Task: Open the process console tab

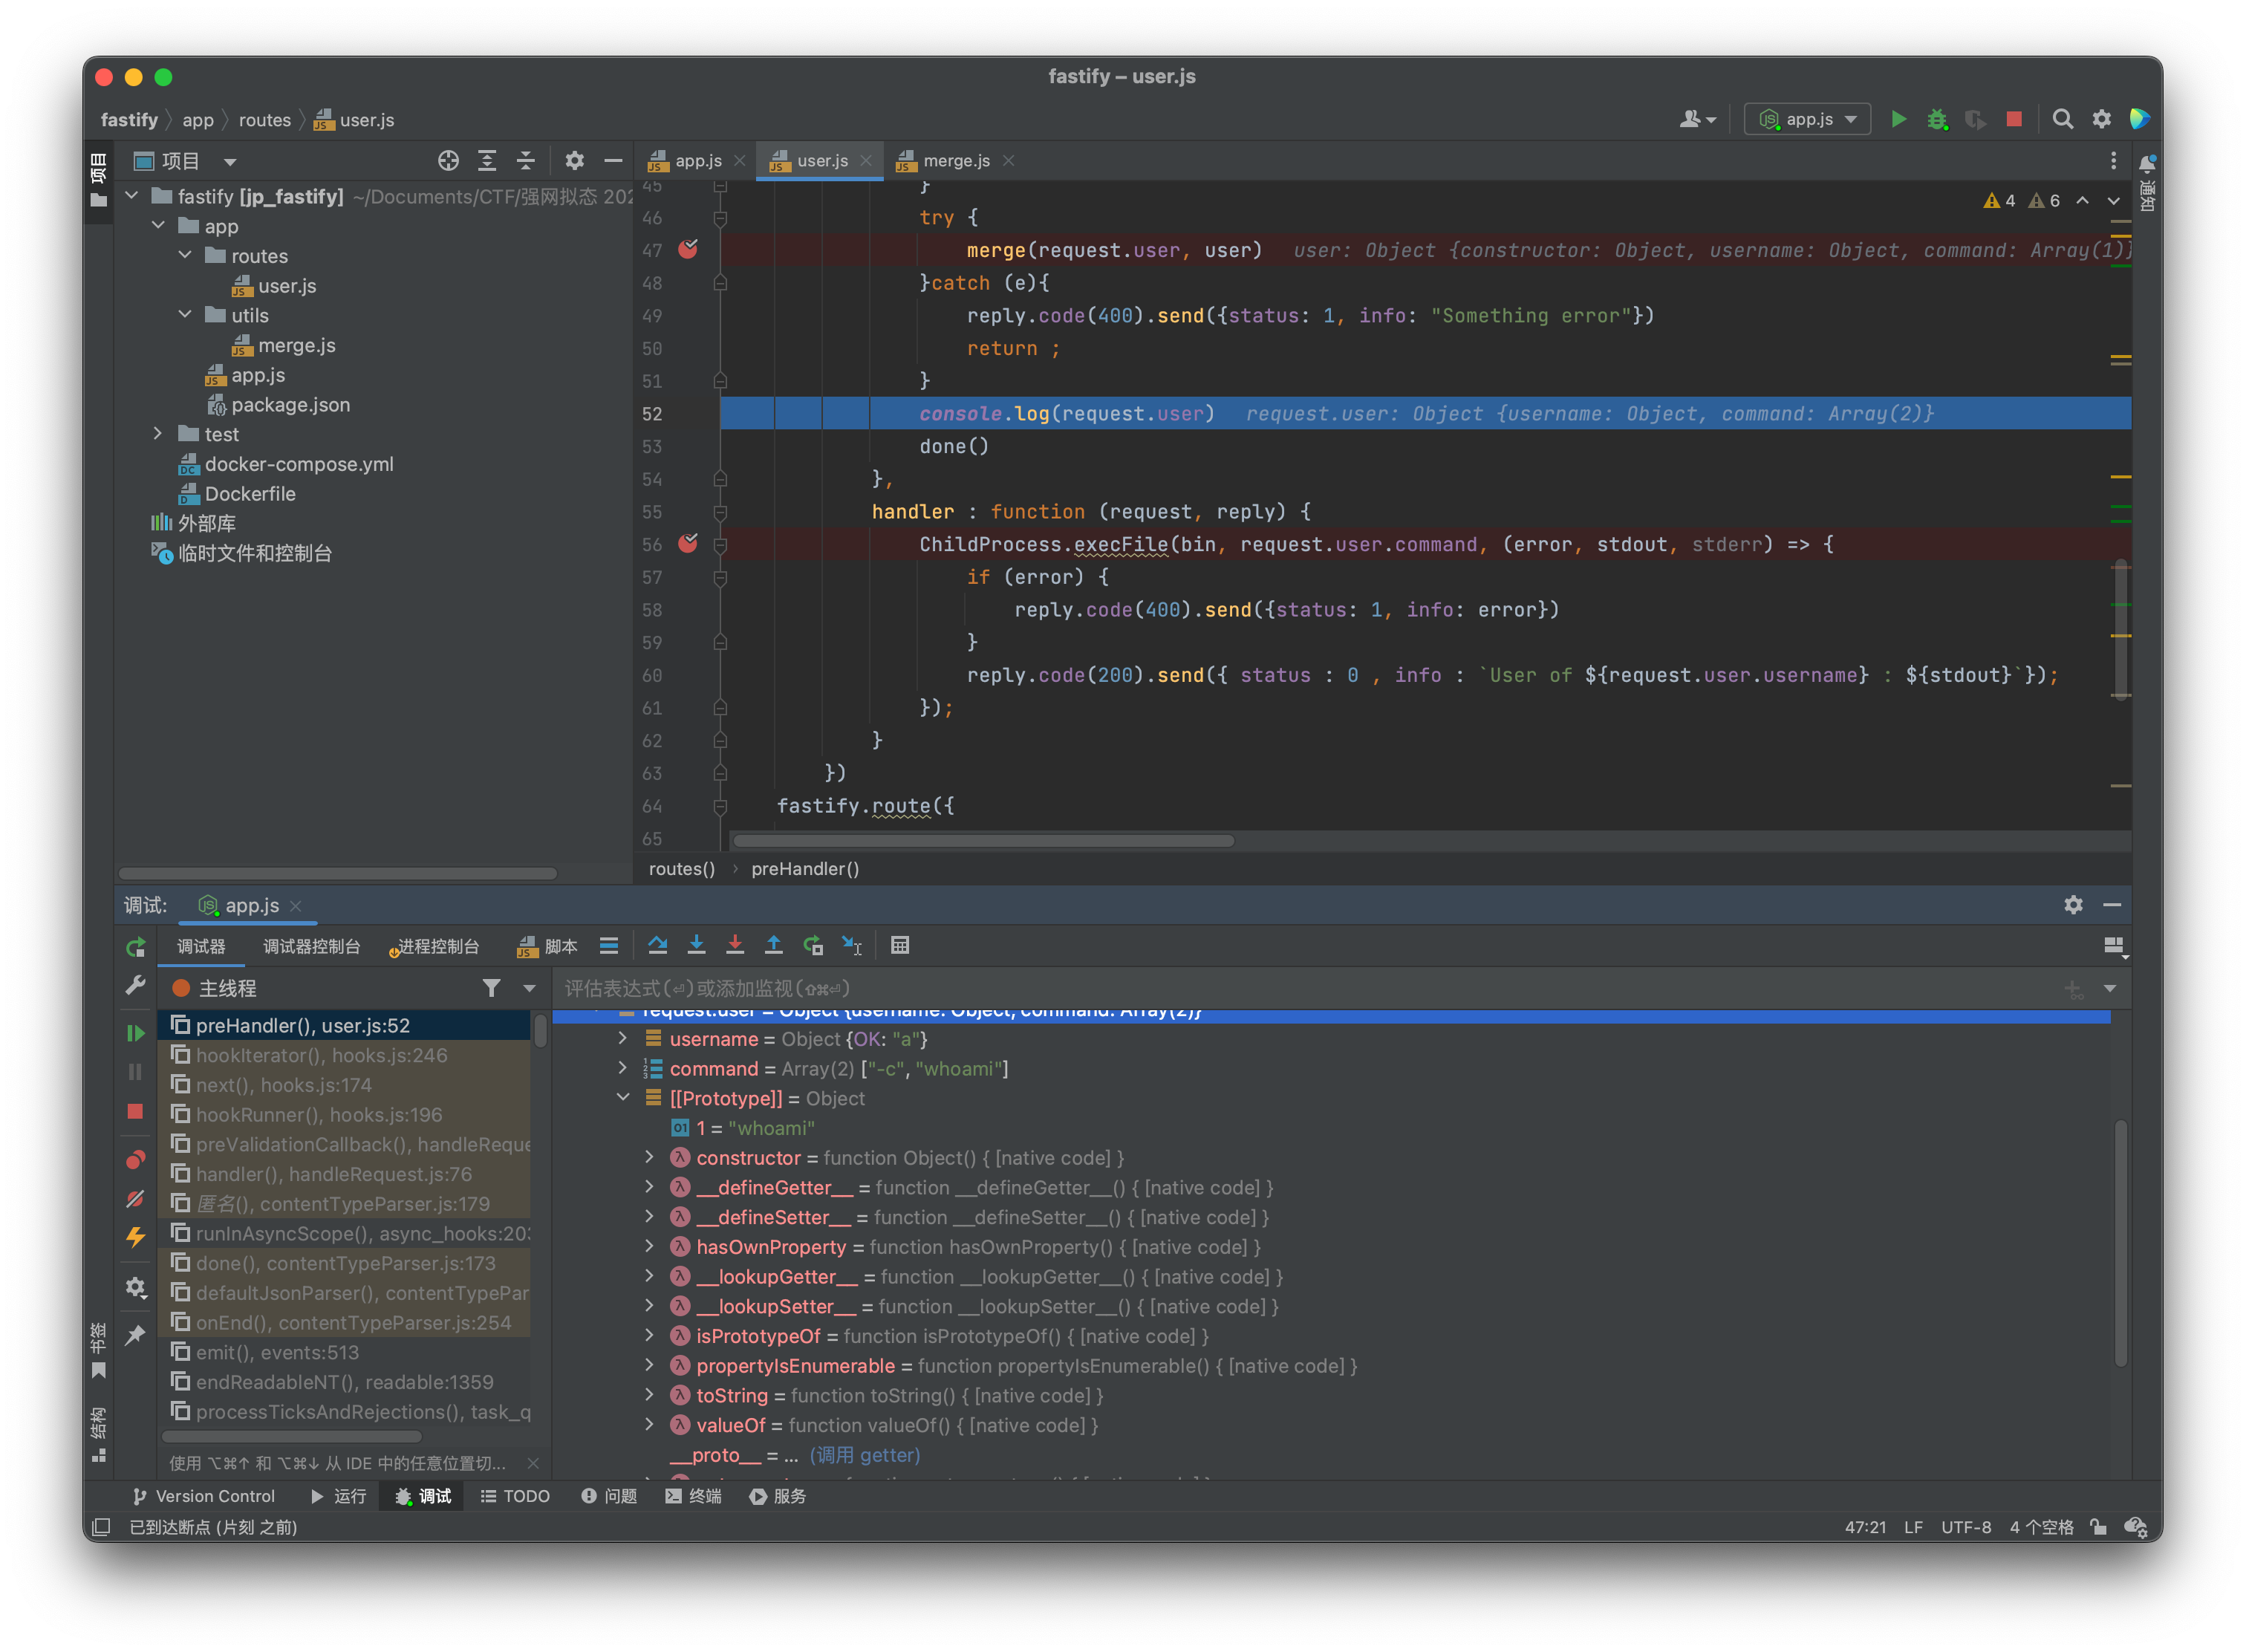Action: [436, 946]
